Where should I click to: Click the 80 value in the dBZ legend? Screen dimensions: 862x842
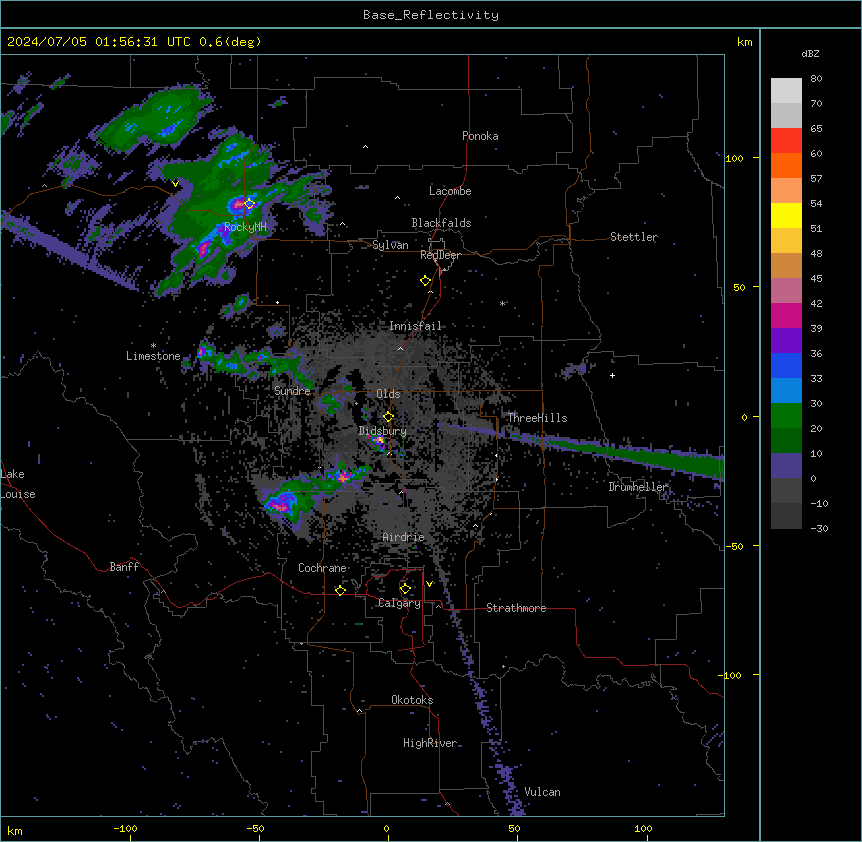click(x=816, y=79)
